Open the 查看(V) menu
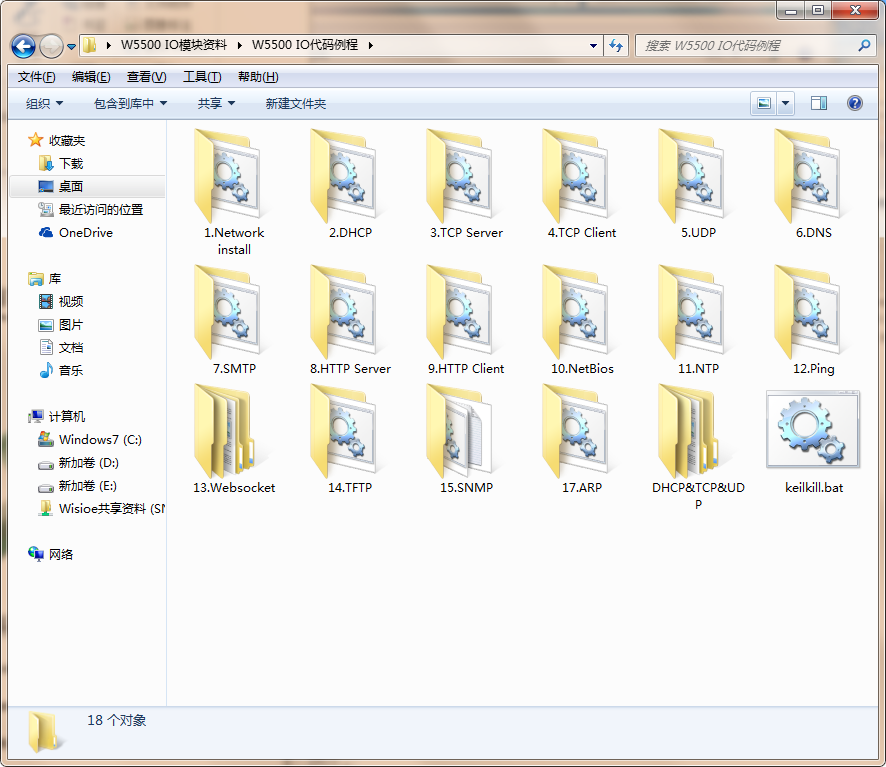 [146, 77]
